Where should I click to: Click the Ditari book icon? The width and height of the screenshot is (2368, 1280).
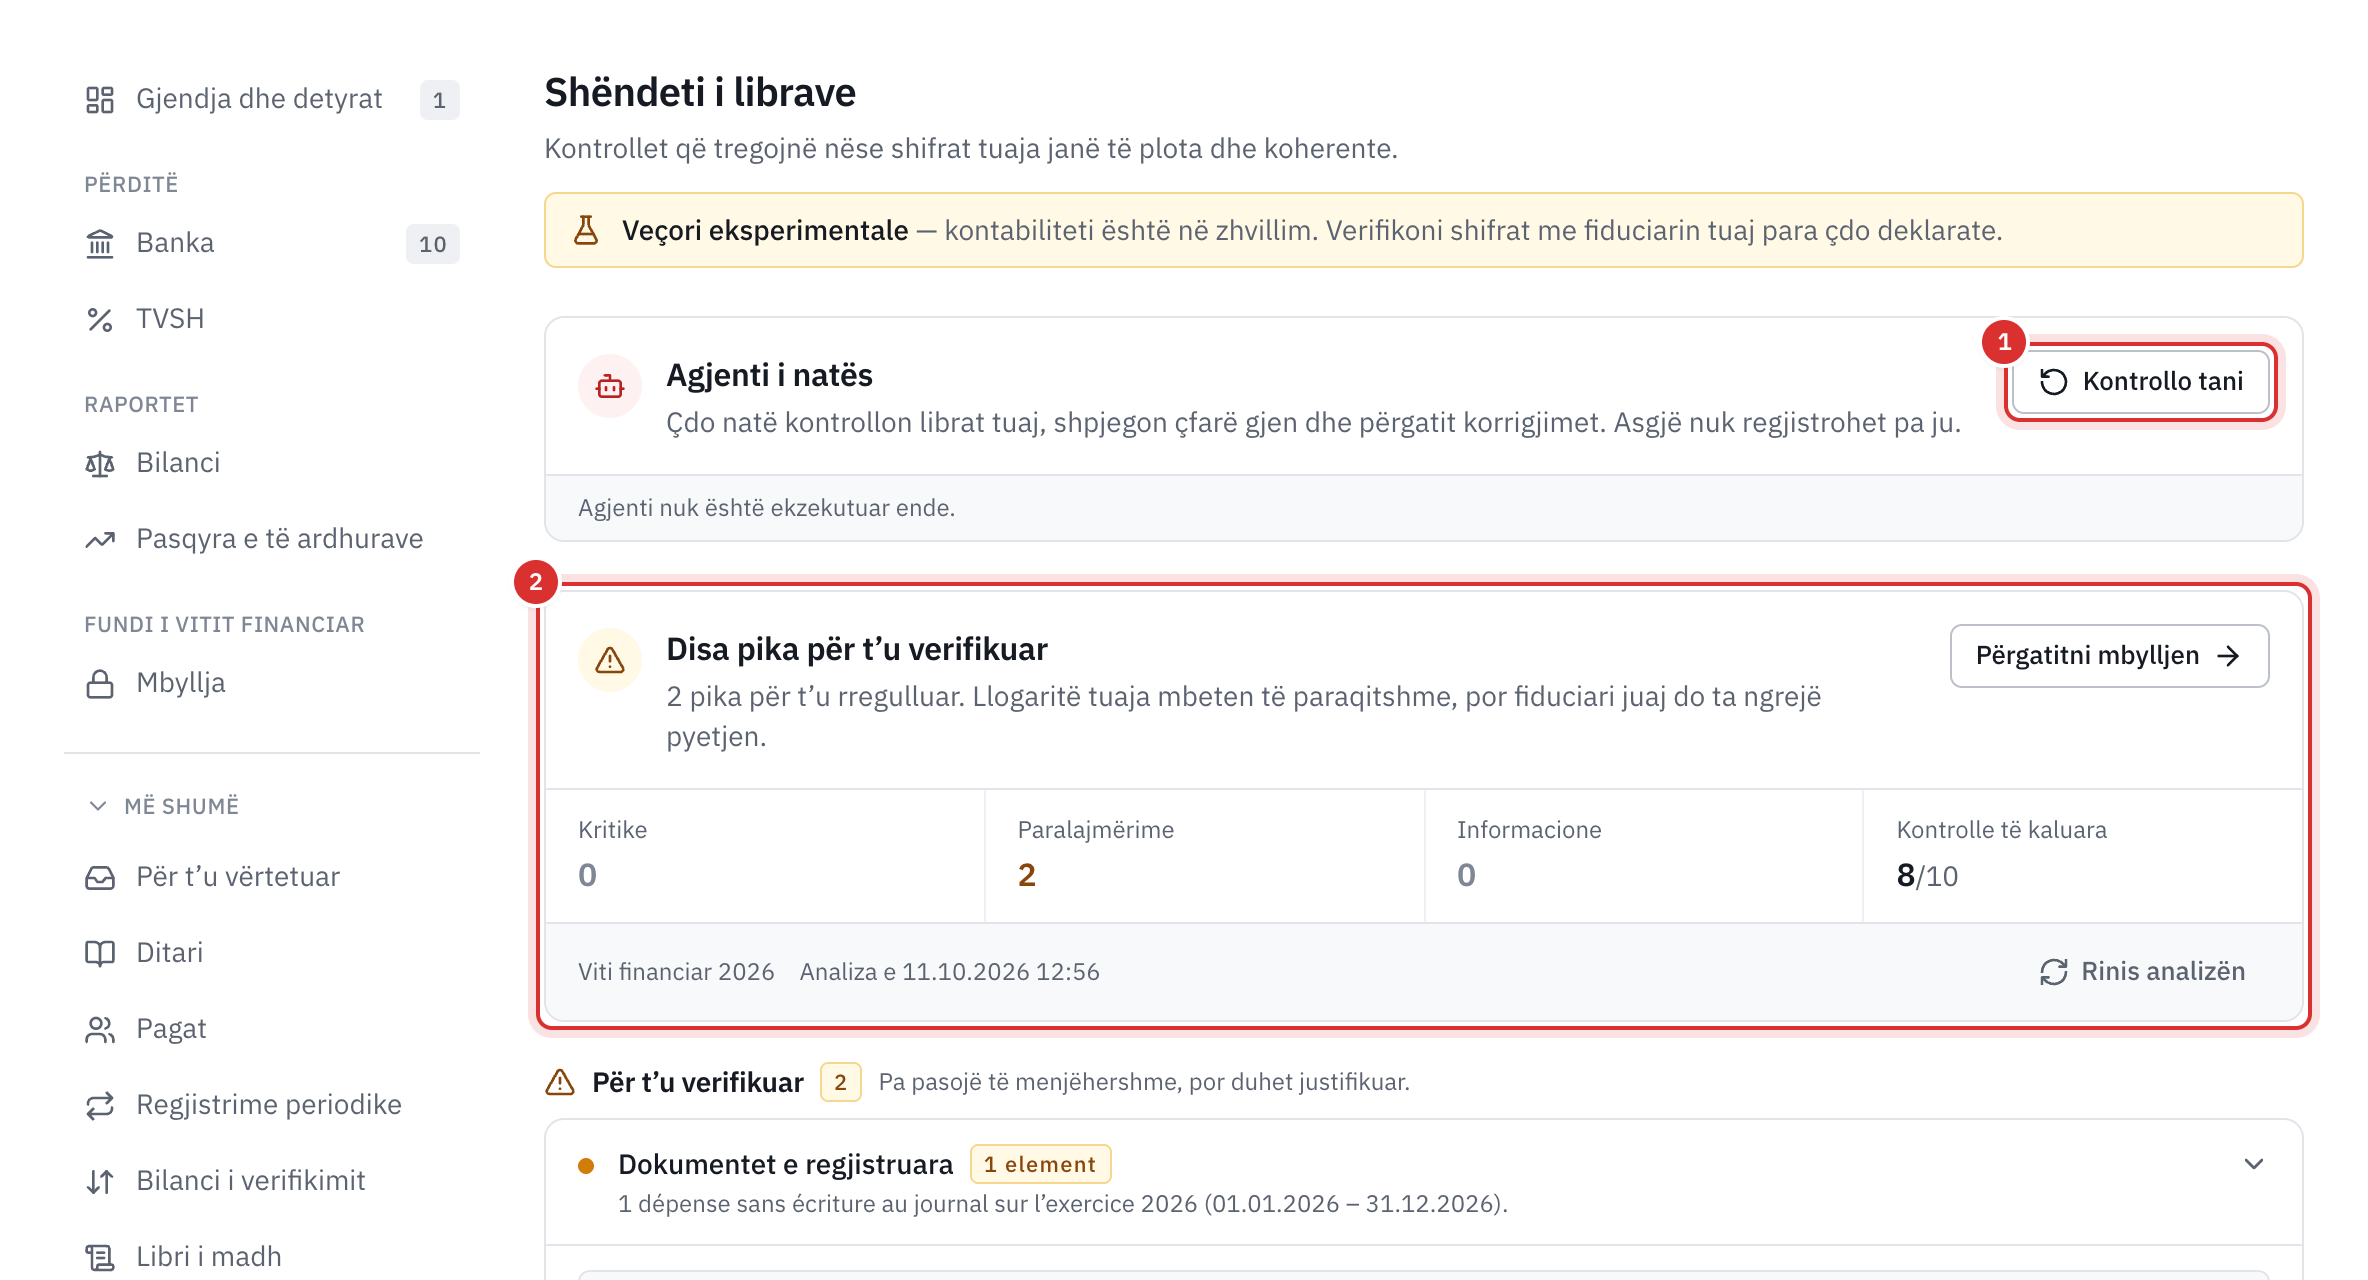pyautogui.click(x=100, y=953)
